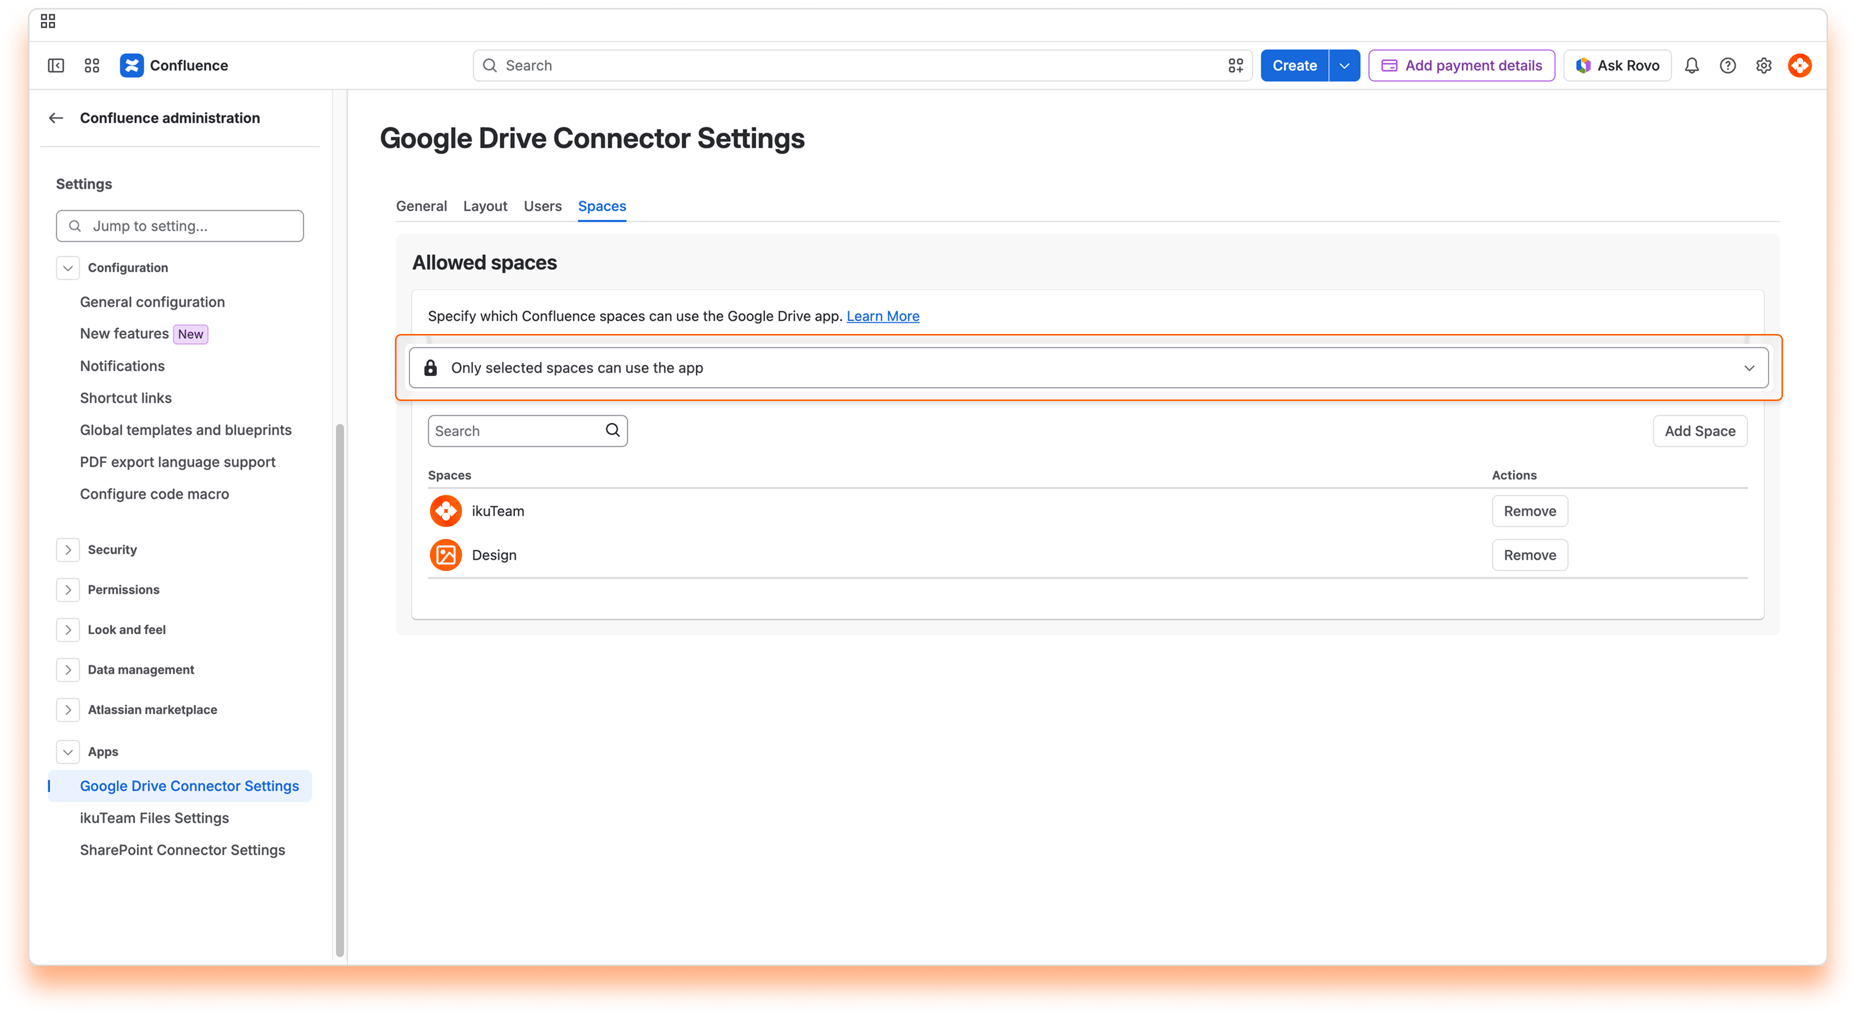The width and height of the screenshot is (1856, 1014).
Task: Open the Ask Rovo assistant
Action: [x=1617, y=65]
